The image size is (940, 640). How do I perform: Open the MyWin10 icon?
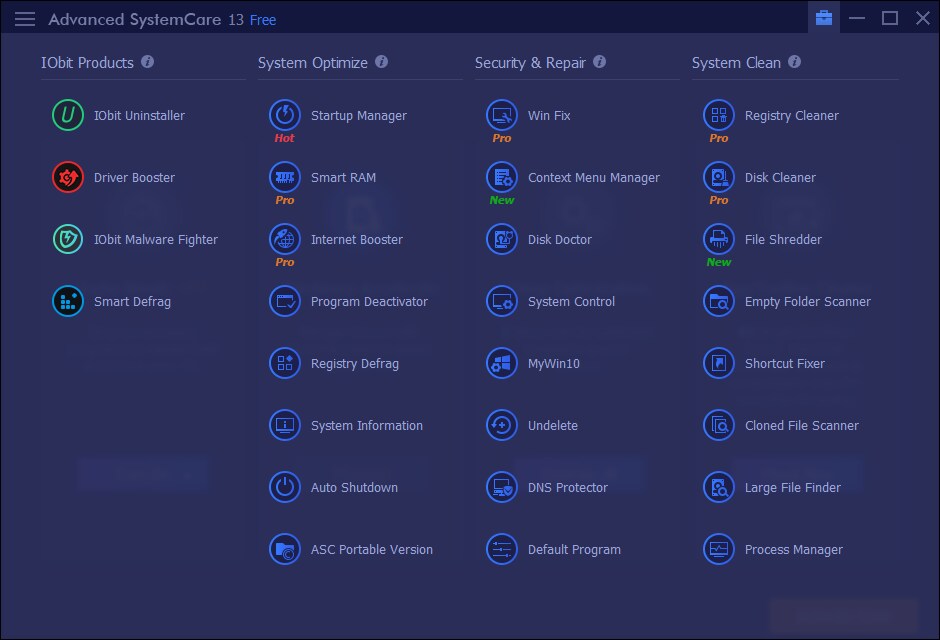[502, 364]
